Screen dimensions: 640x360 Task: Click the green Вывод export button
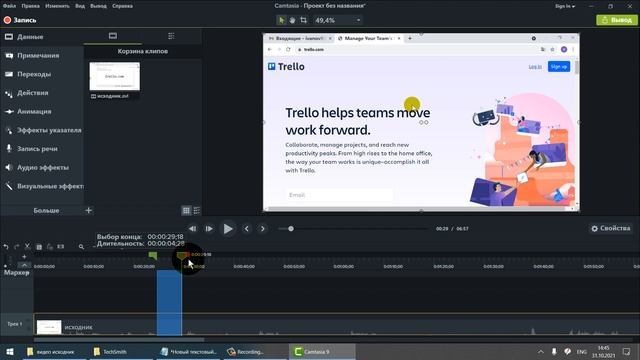tap(617, 20)
